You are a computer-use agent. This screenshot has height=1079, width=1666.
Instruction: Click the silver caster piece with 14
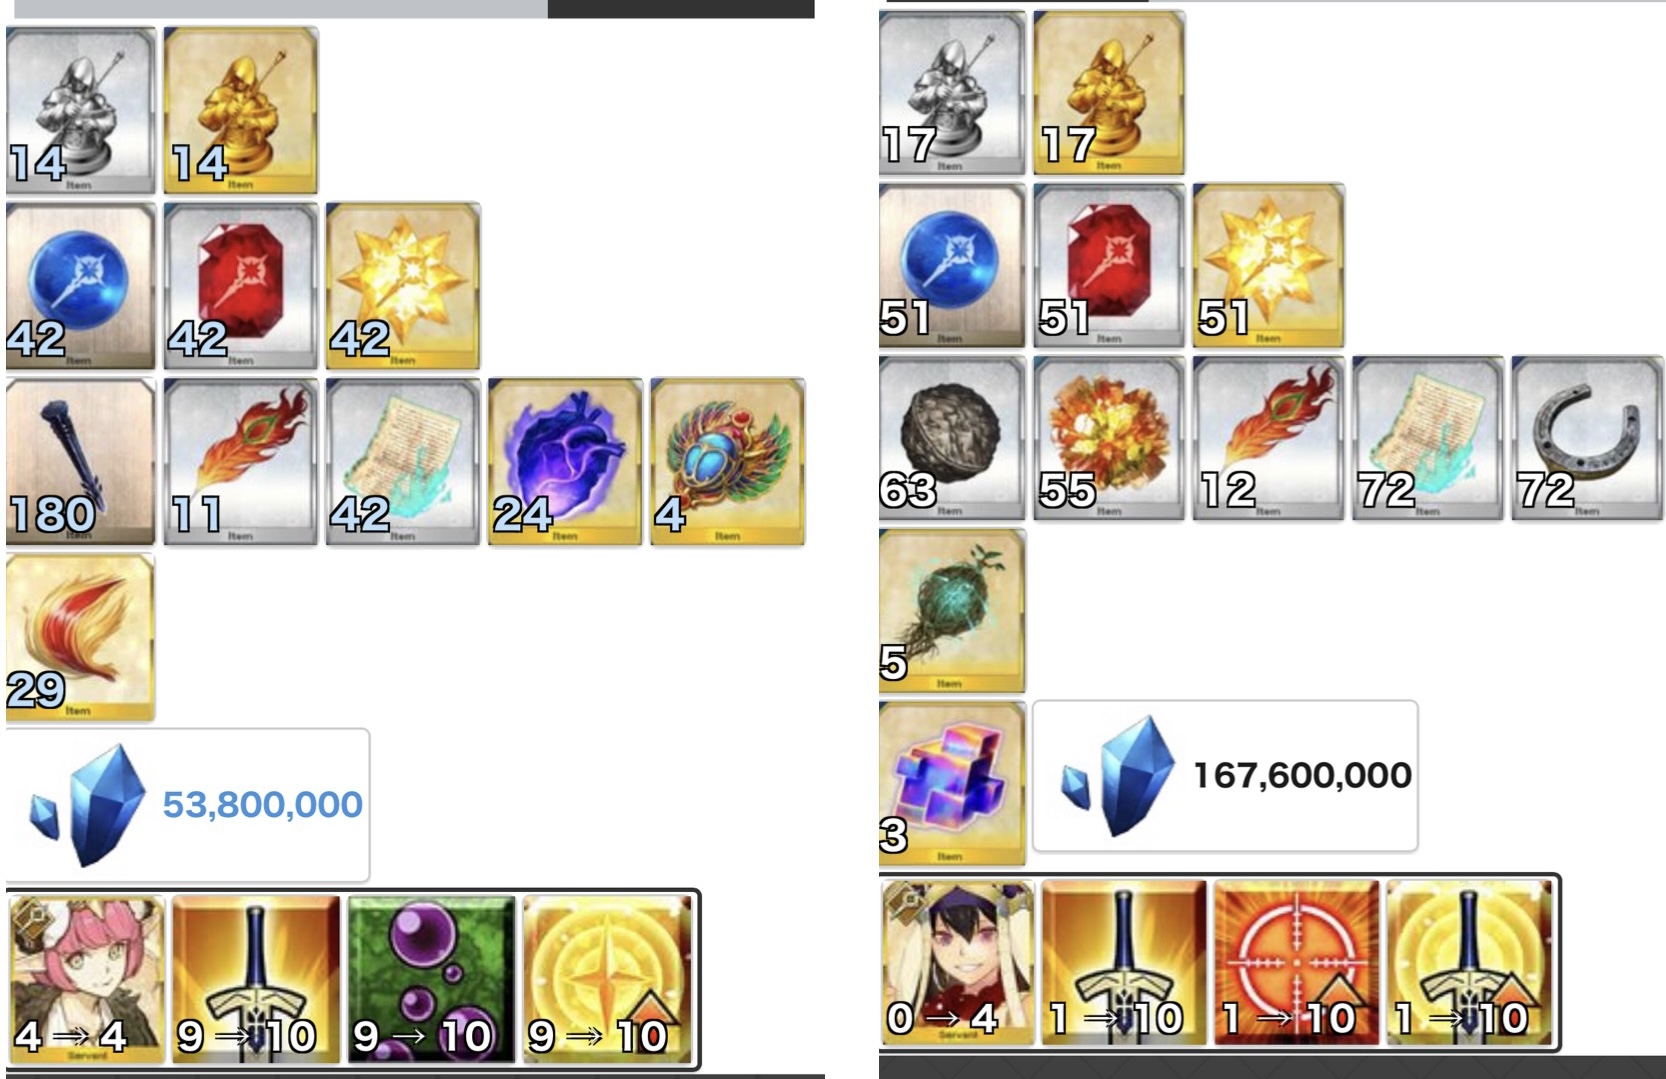click(x=80, y=110)
